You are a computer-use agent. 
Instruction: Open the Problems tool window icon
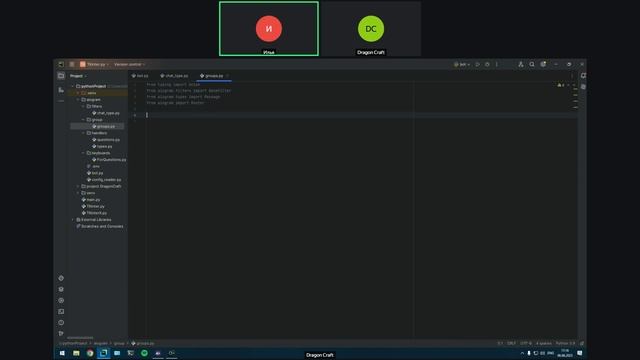(x=61, y=322)
